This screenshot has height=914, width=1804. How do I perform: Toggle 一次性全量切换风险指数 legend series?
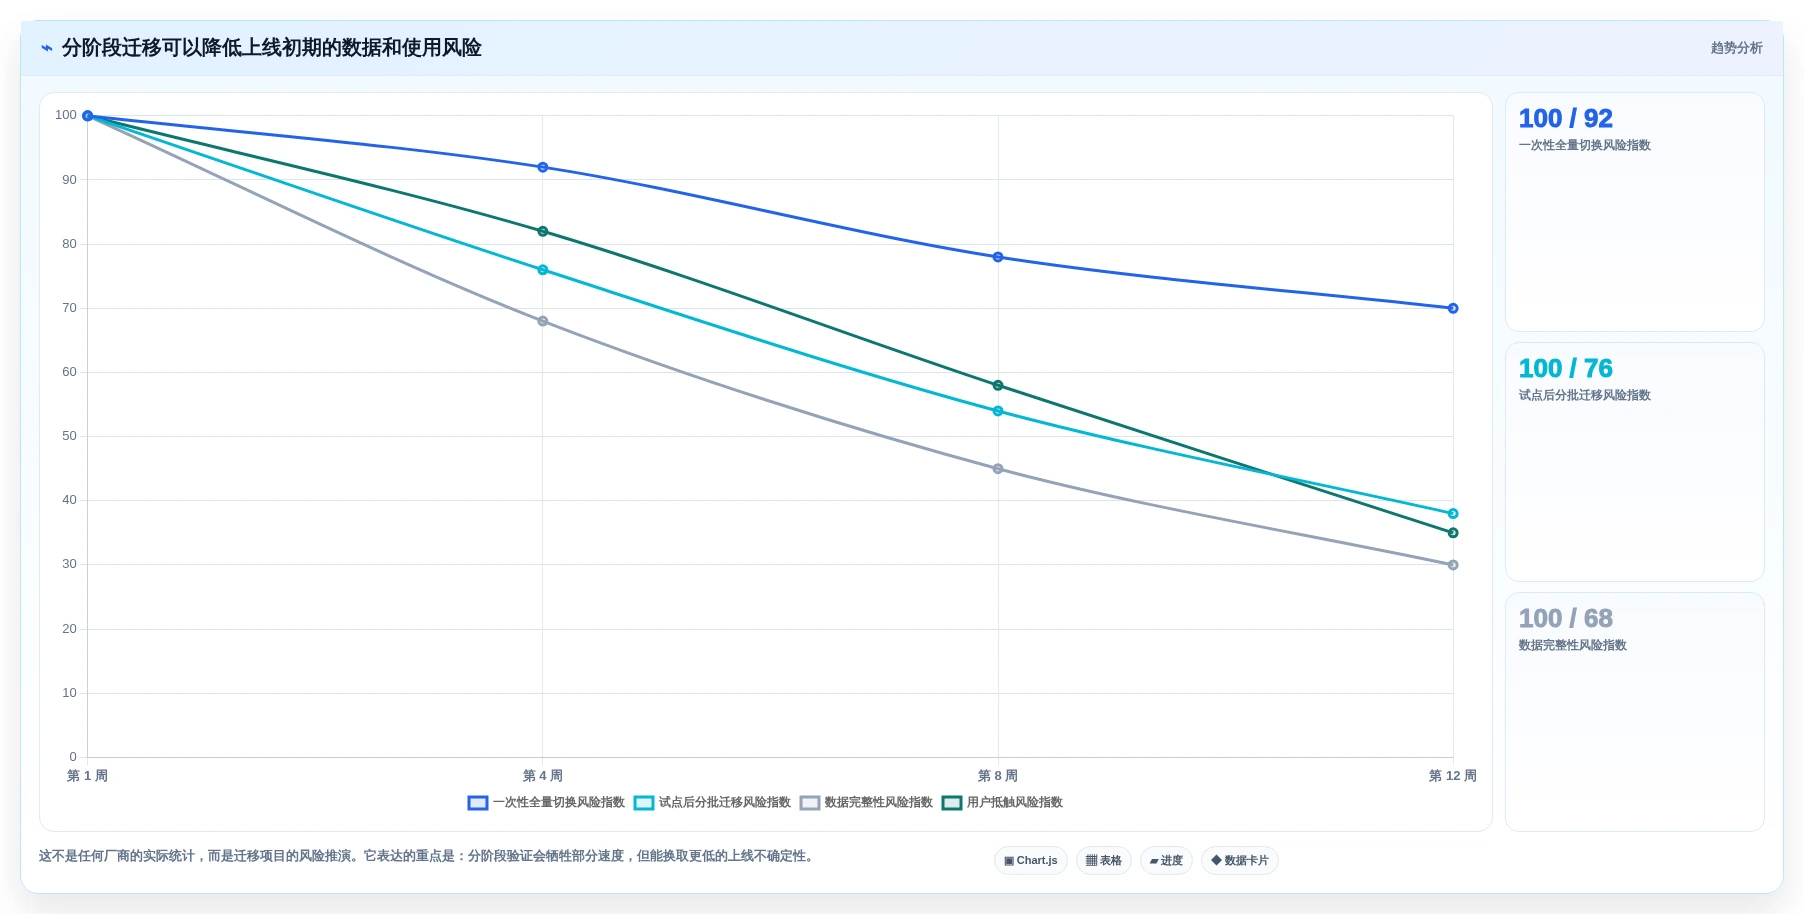coord(546,803)
